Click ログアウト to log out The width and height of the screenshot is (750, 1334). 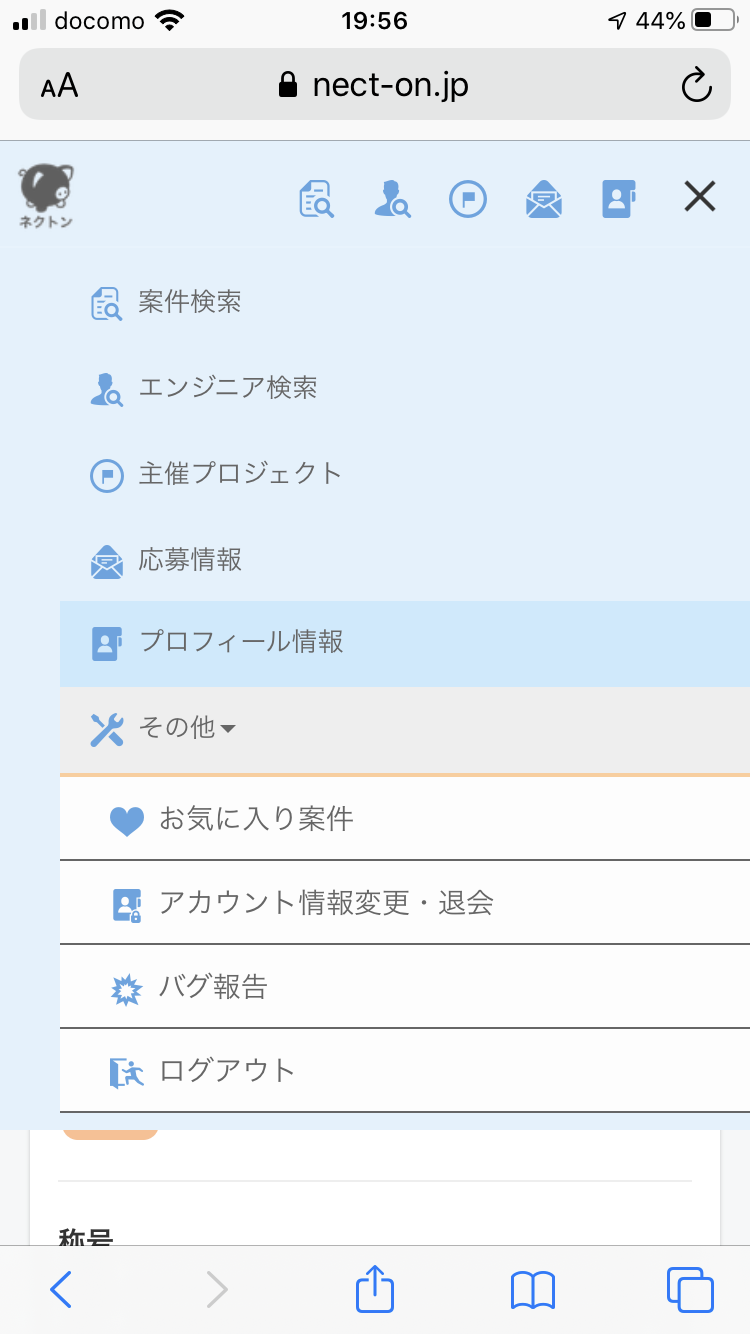405,1071
